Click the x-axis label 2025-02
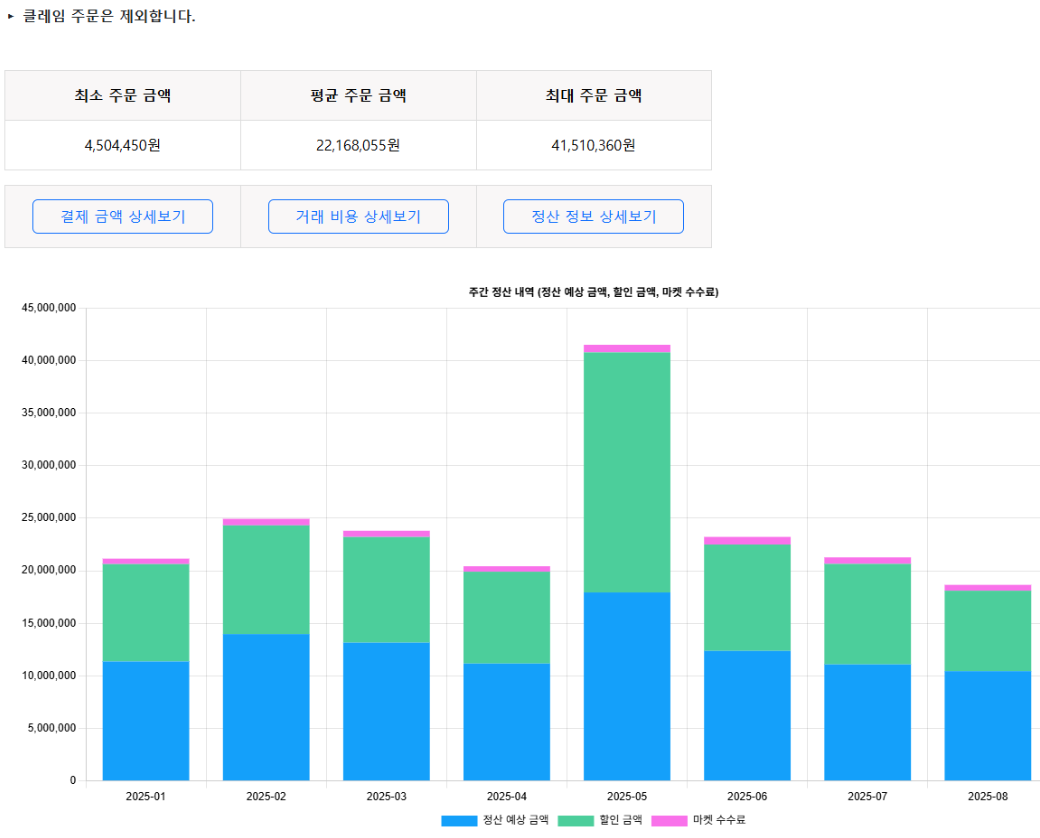Image resolution: width=1040 pixels, height=838 pixels. (266, 796)
